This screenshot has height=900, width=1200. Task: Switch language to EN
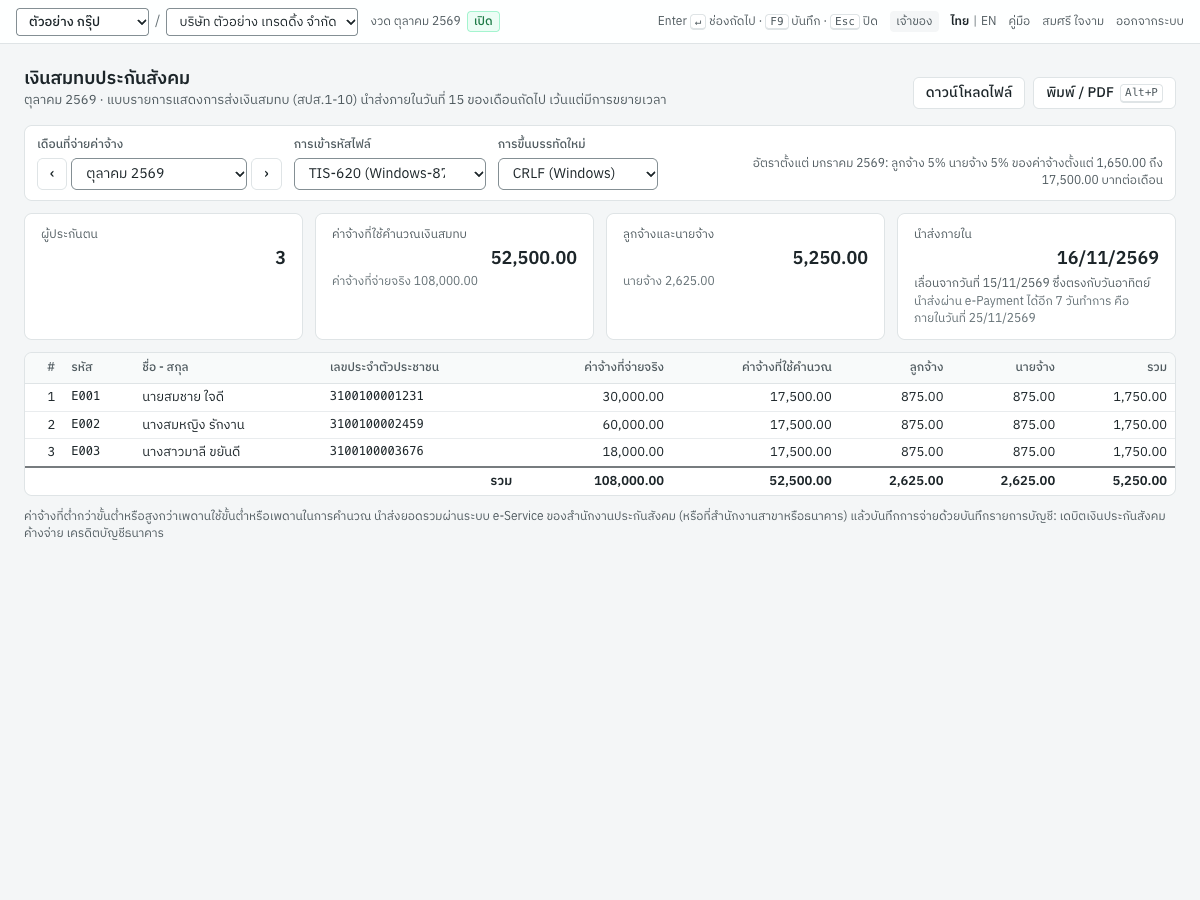[988, 21]
